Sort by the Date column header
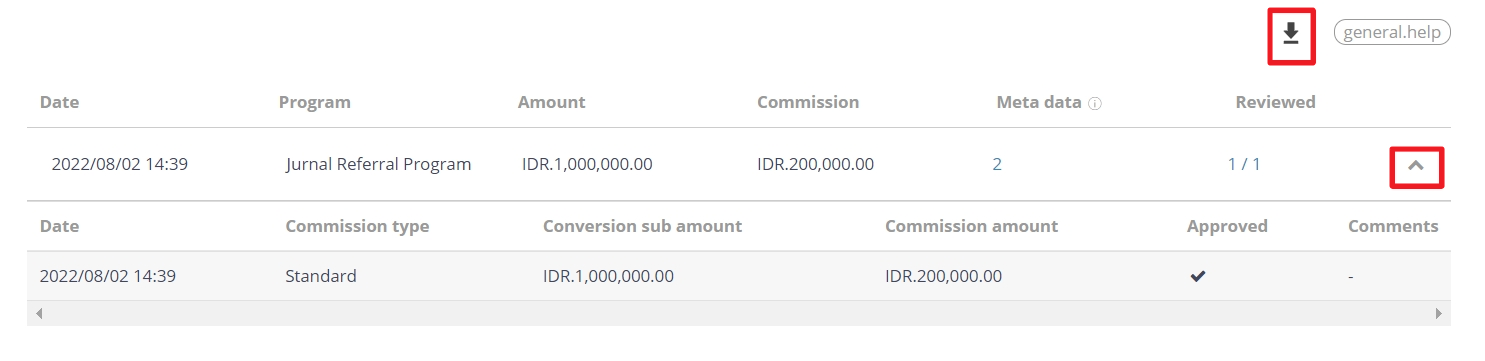 (59, 102)
